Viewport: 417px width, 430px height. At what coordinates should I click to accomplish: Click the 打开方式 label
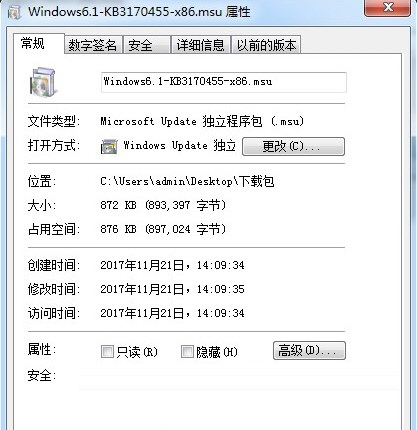point(54,146)
